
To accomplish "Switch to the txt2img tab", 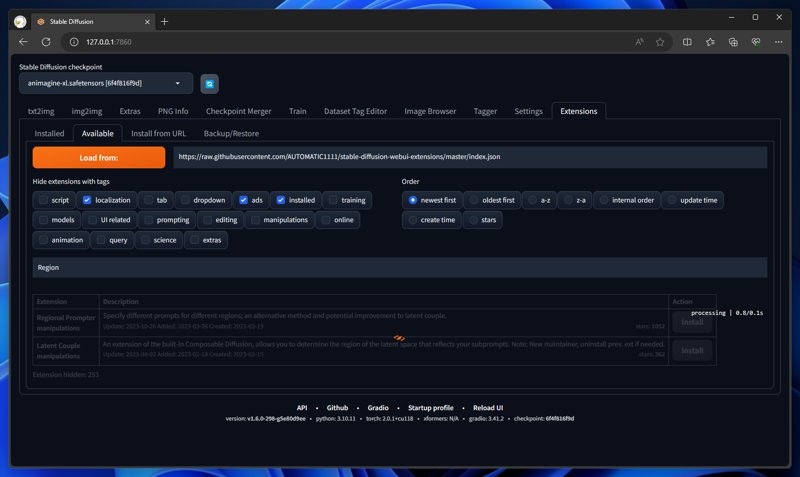I will tap(41, 111).
